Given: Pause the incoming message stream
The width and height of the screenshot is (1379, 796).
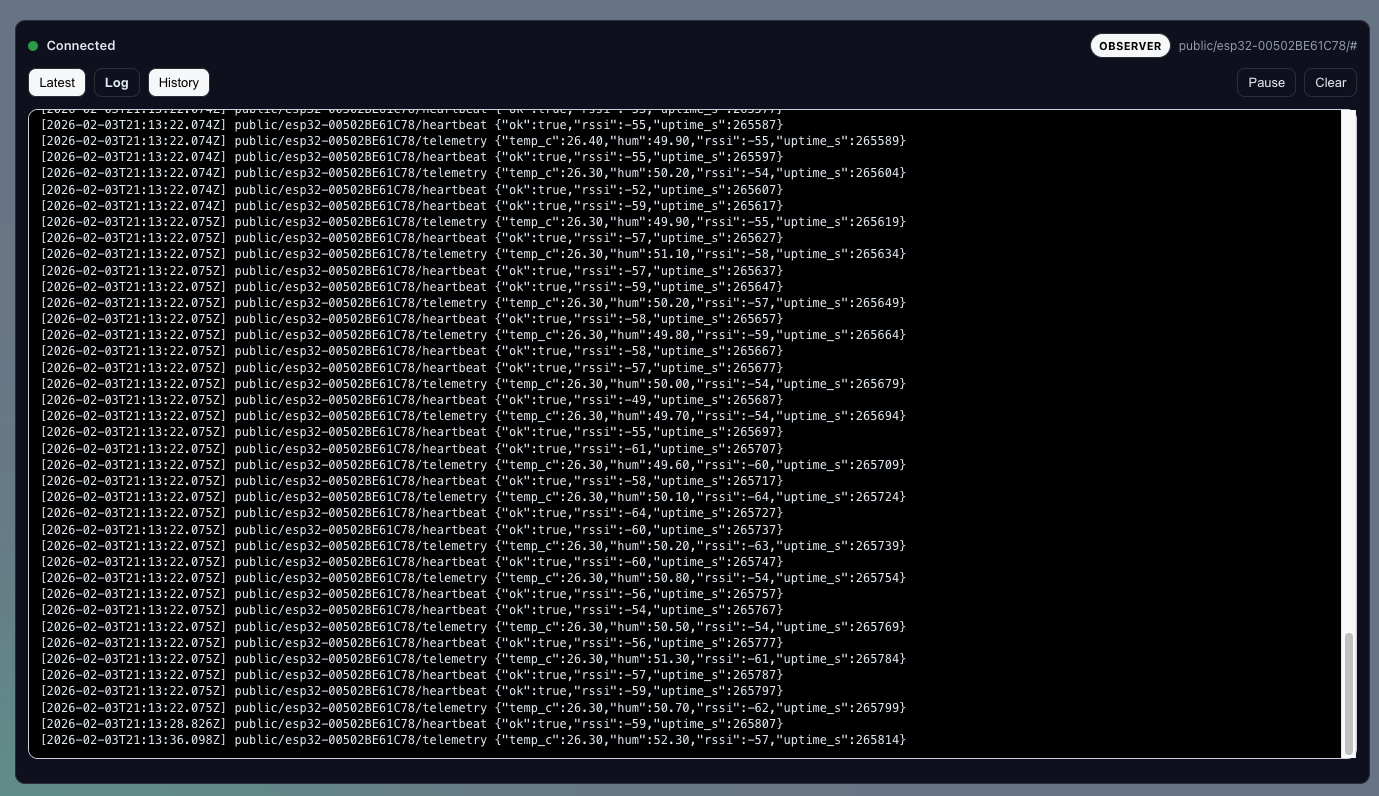Looking at the screenshot, I should [1266, 83].
